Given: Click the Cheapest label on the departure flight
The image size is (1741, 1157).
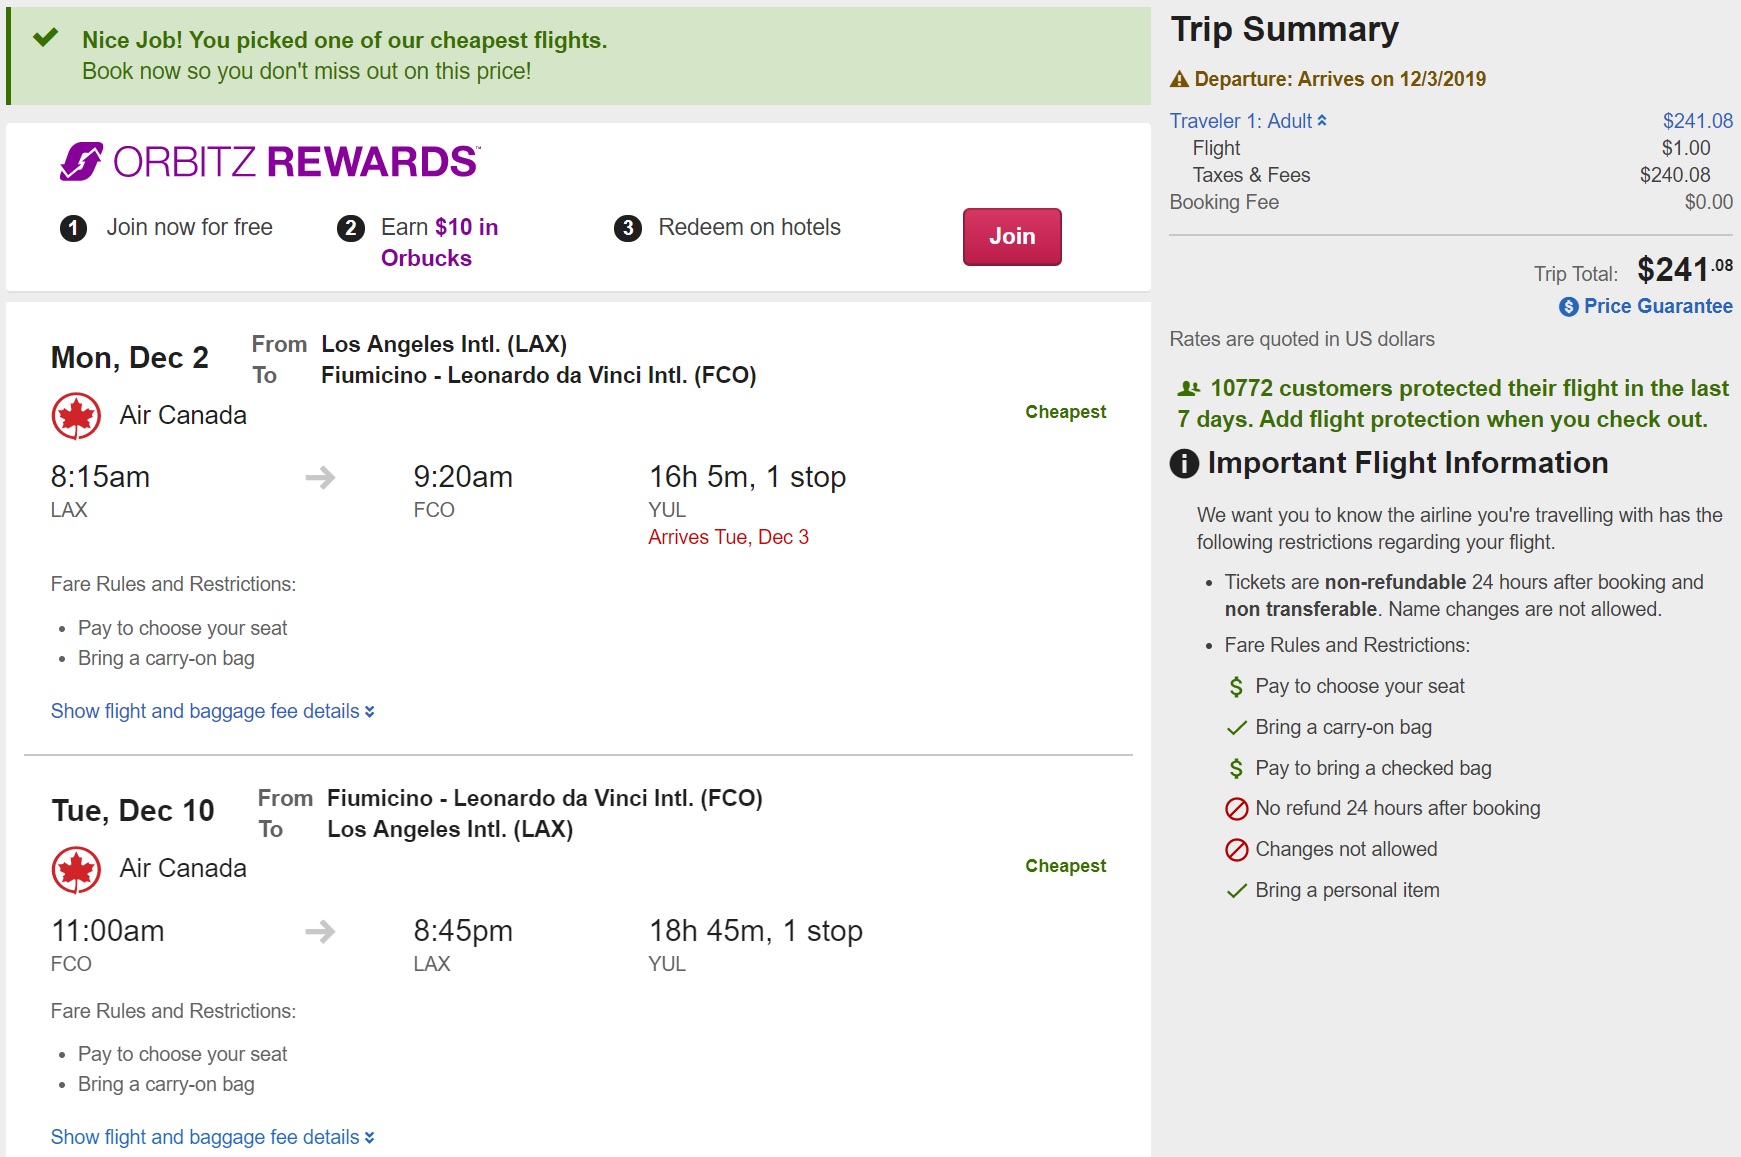Looking at the screenshot, I should (x=1065, y=412).
